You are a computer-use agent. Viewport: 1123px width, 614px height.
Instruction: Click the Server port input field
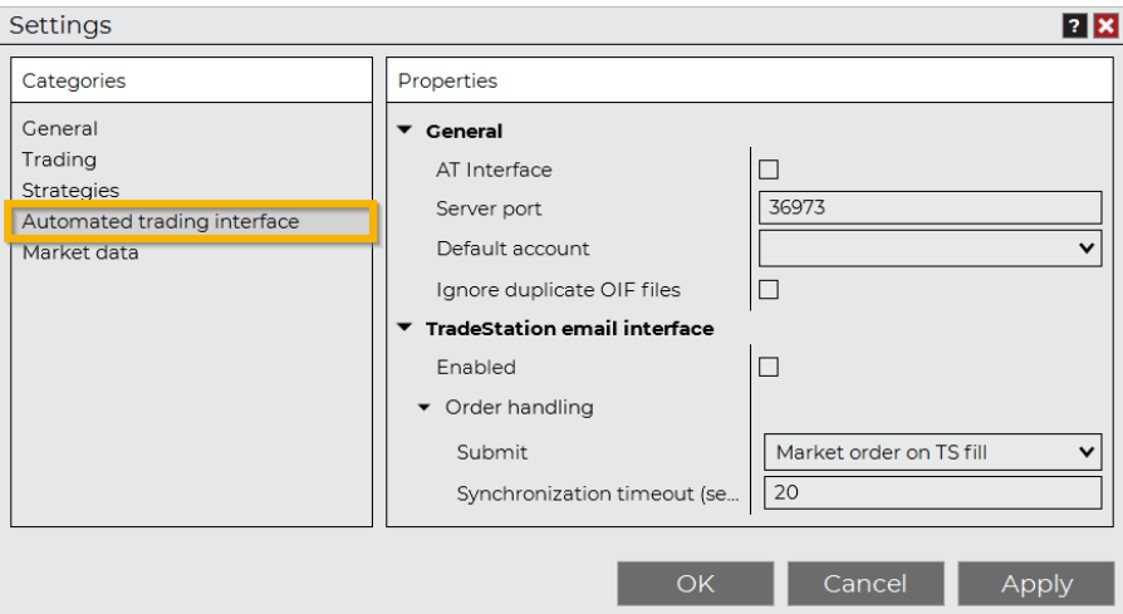point(930,208)
